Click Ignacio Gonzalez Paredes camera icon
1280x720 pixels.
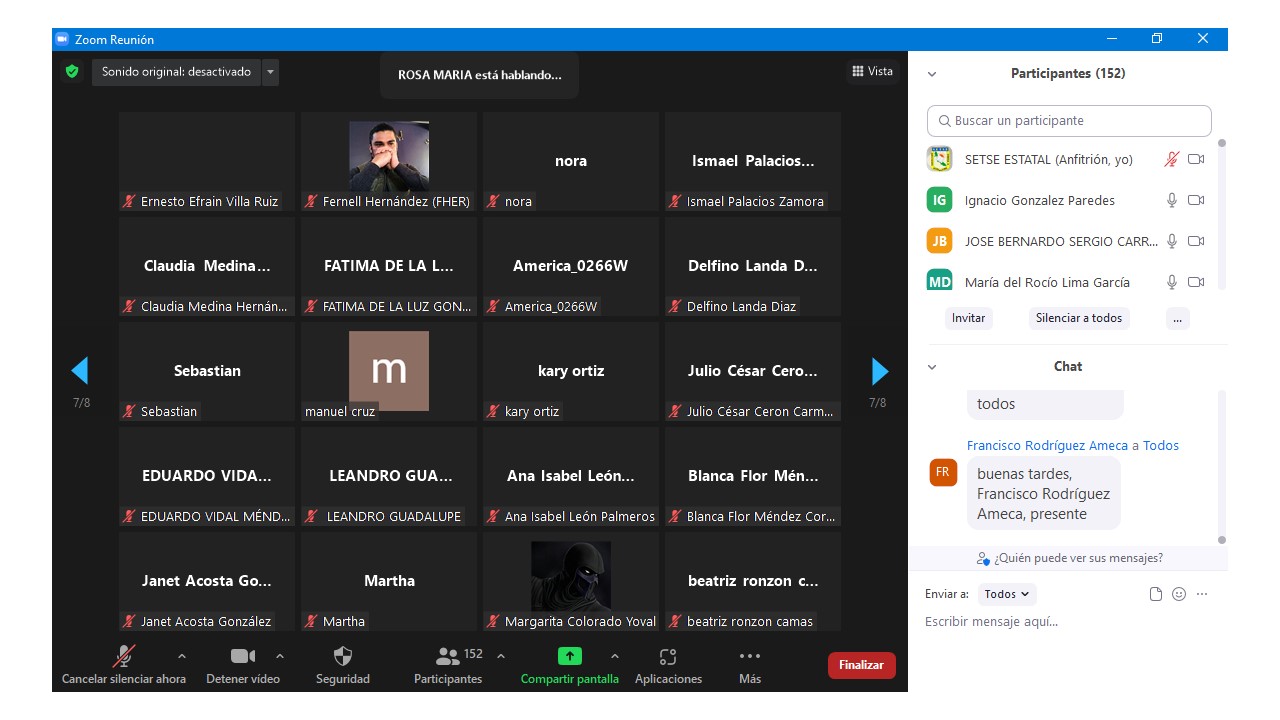tap(1196, 200)
